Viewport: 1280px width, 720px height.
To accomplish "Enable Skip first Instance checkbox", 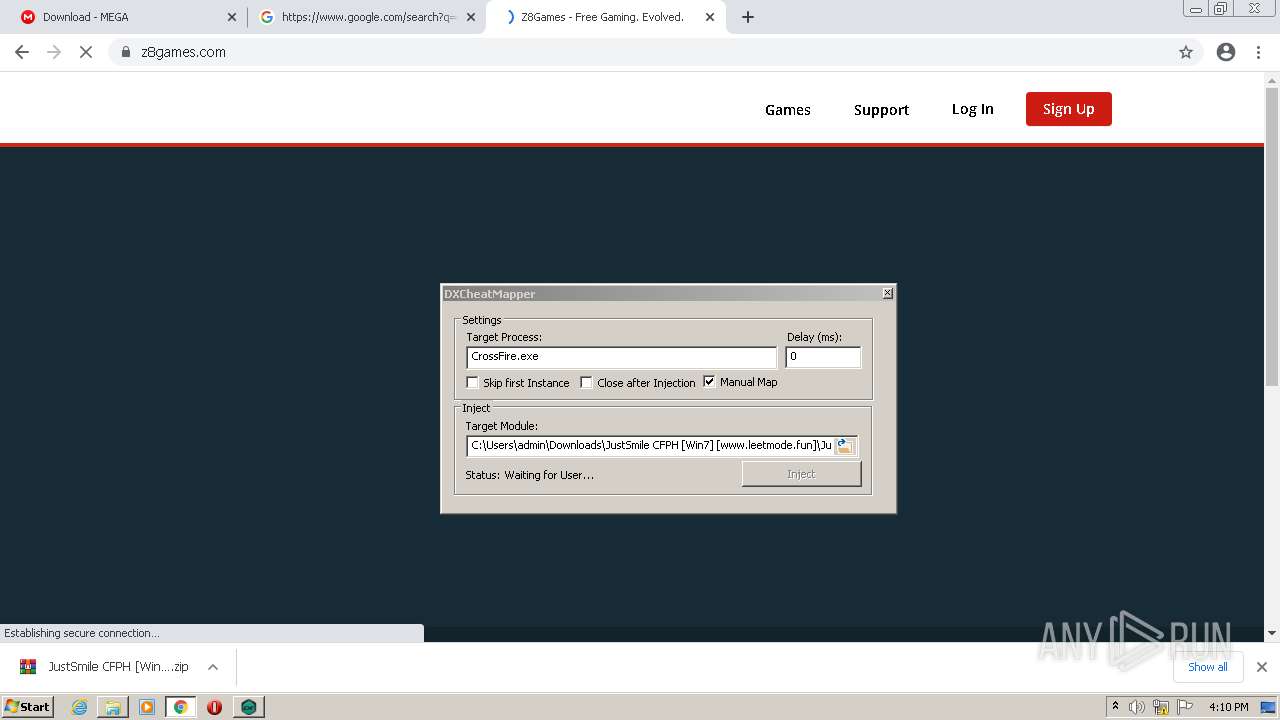I will pos(473,382).
